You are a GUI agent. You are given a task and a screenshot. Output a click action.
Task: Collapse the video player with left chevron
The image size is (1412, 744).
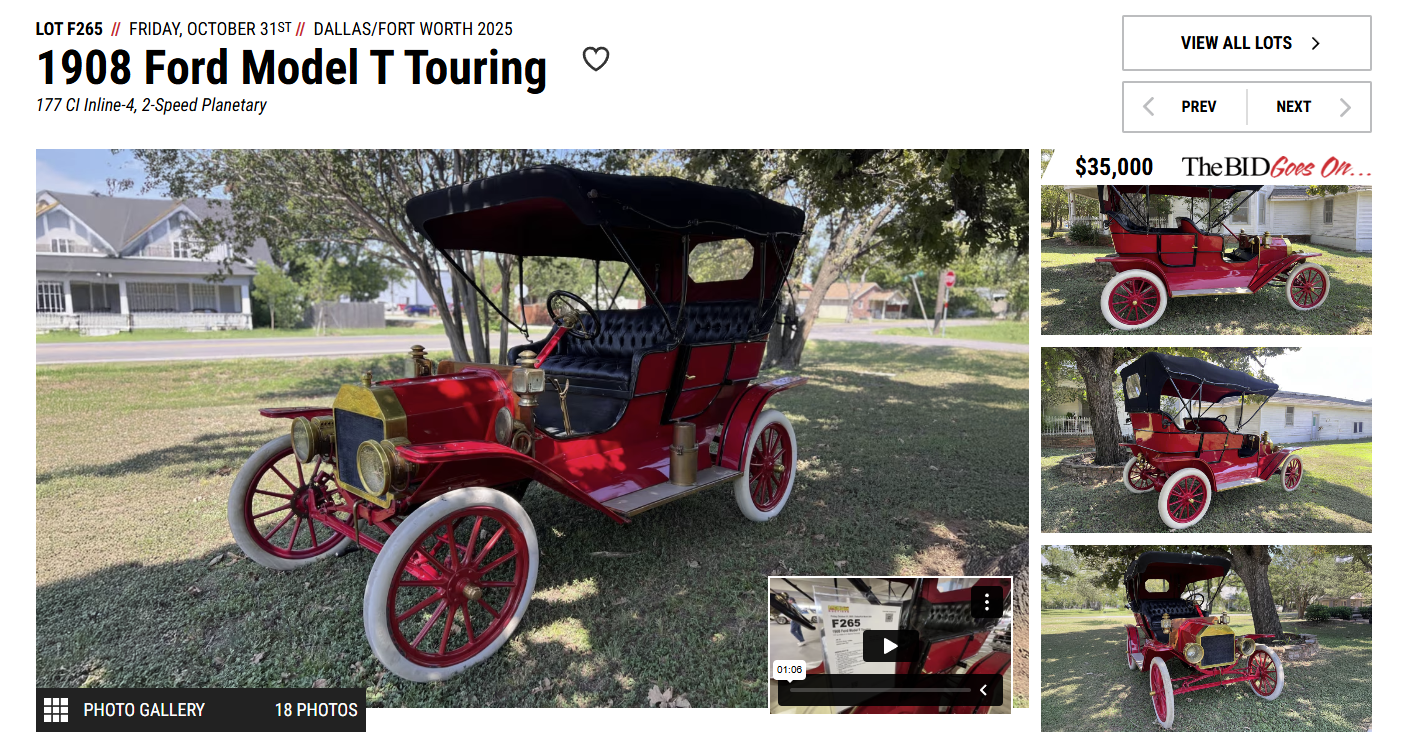point(983,690)
